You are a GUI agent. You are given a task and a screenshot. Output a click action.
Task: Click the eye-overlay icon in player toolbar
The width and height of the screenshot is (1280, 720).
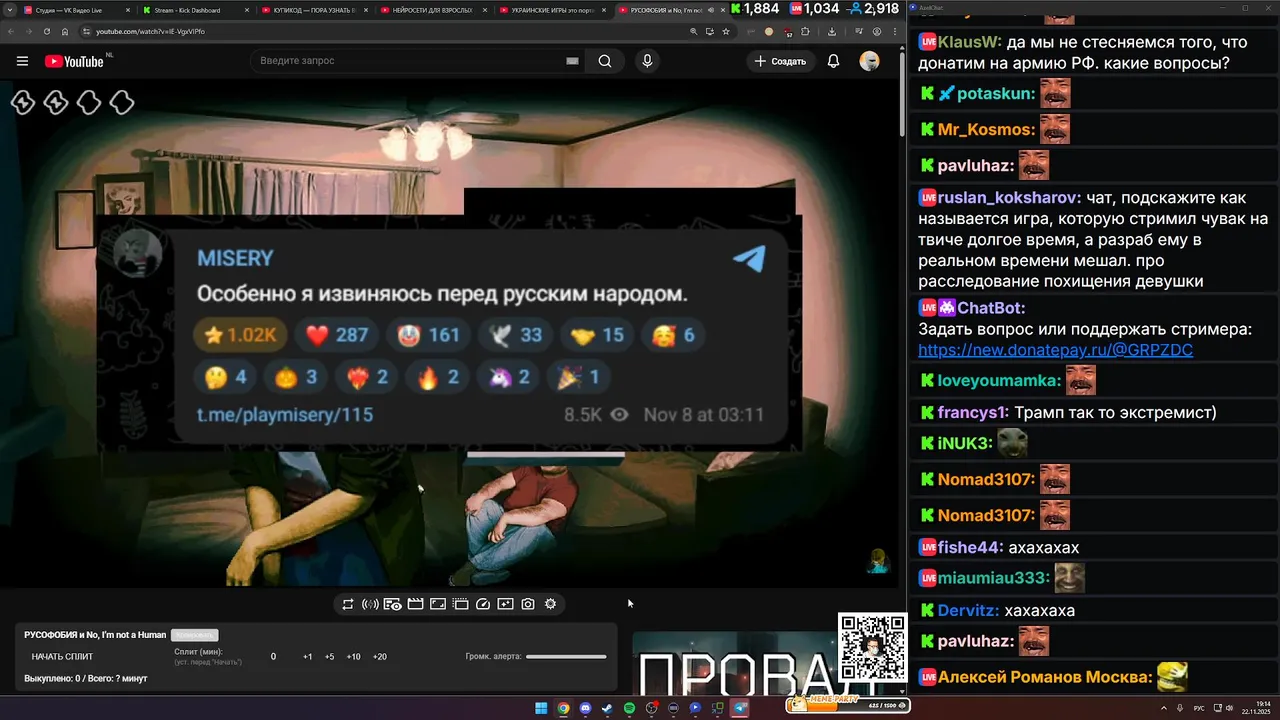(393, 604)
